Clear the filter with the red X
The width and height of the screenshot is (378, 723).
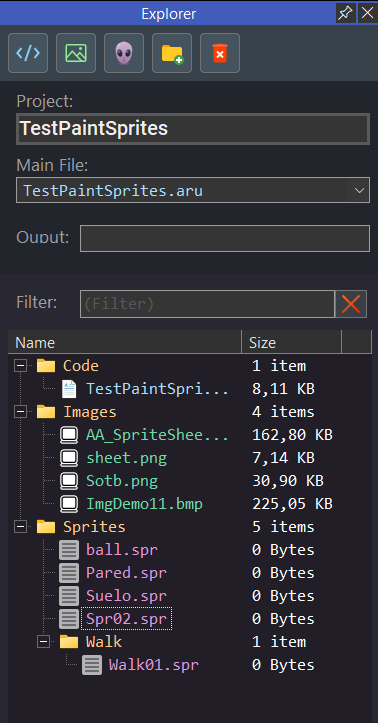point(351,304)
